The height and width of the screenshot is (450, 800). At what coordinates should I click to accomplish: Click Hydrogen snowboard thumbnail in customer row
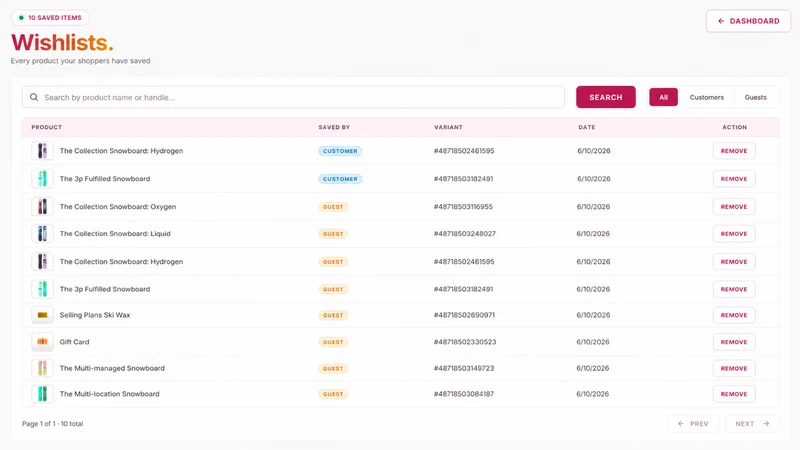[x=42, y=151]
